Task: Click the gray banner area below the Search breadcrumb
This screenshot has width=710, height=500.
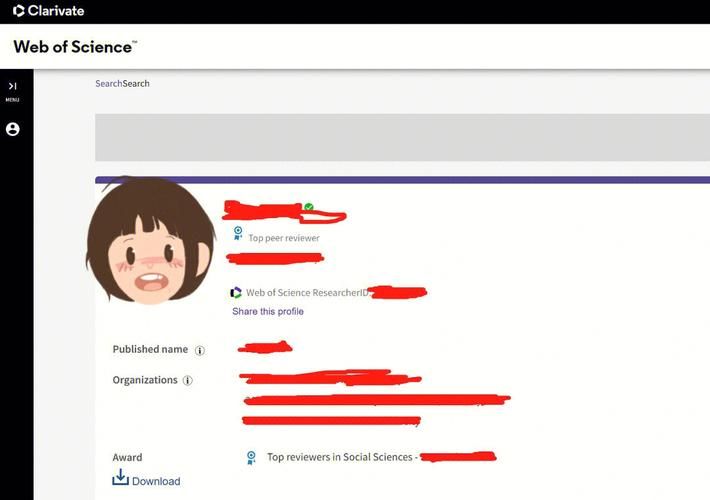Action: (403, 137)
